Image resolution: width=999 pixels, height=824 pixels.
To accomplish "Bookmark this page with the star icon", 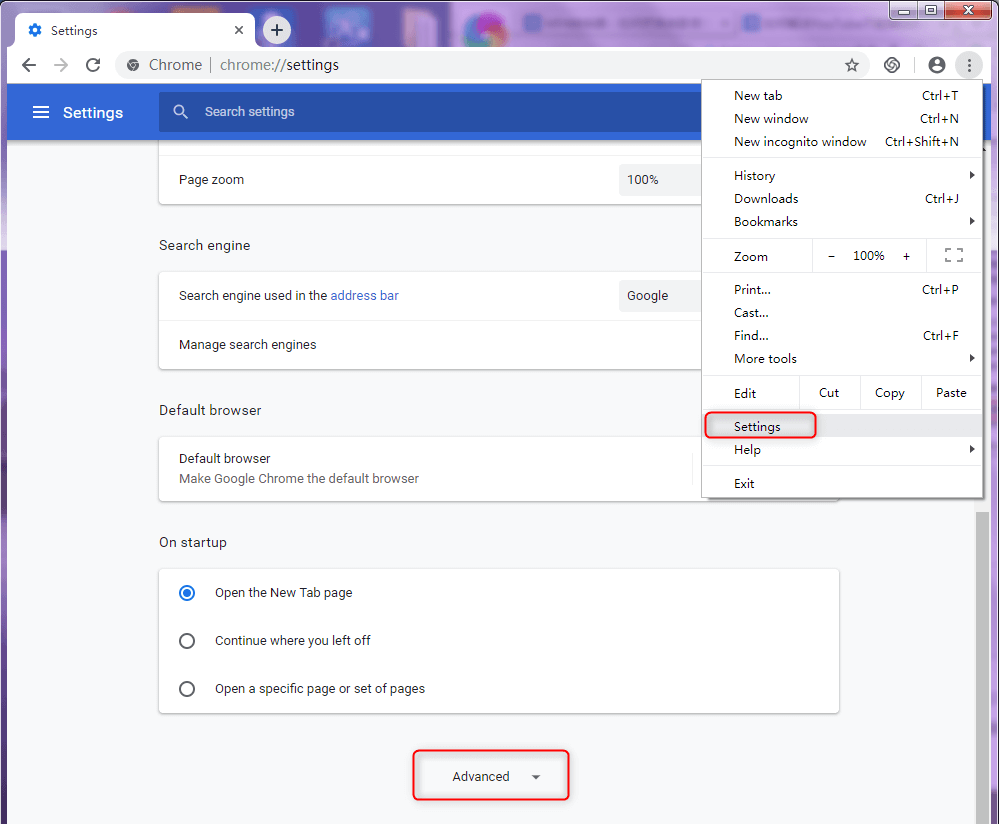I will pos(852,65).
